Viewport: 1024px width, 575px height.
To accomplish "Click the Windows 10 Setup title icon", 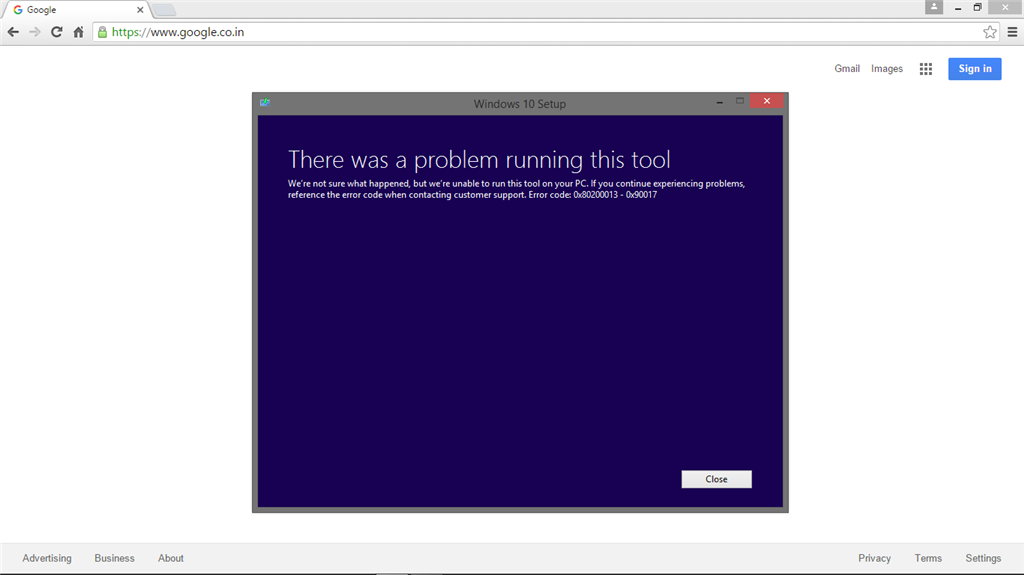I will tap(264, 103).
